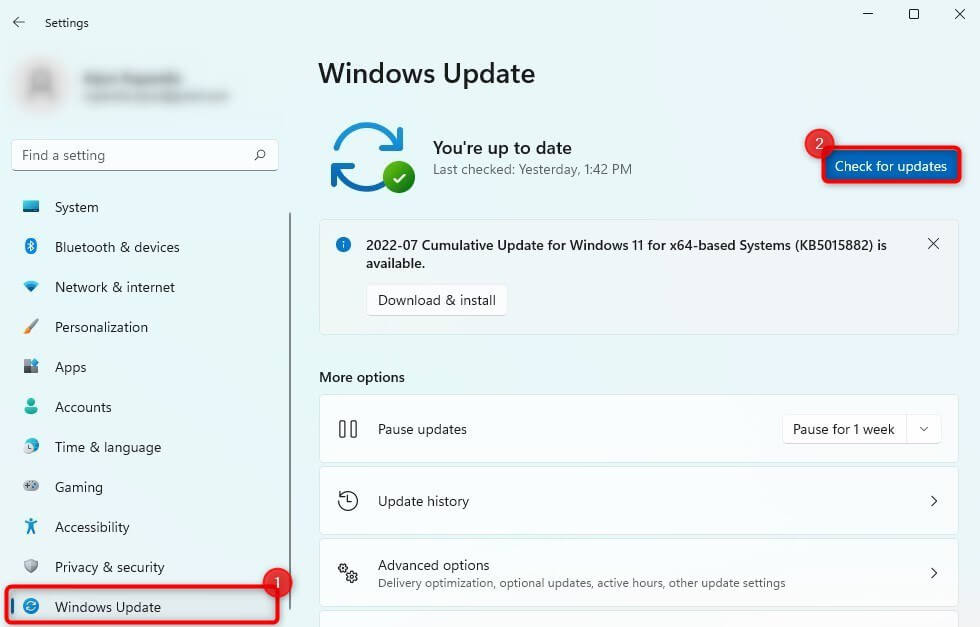
Task: Click the 'Pause updates' label
Action: point(422,429)
